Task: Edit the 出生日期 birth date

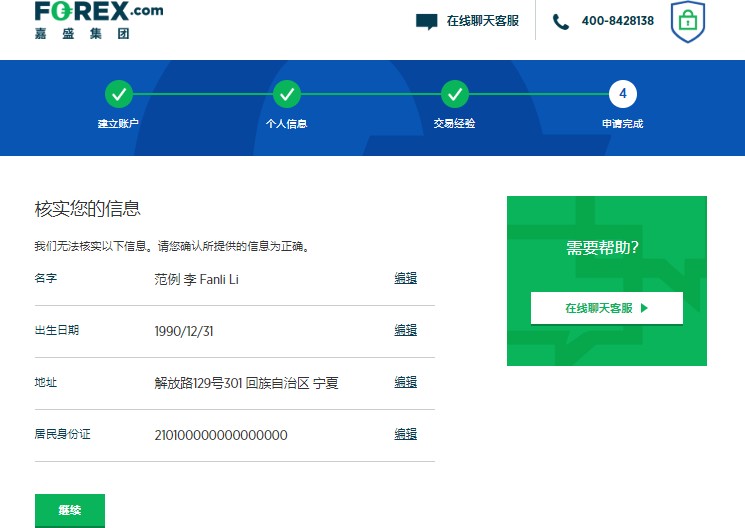Action: [x=405, y=331]
